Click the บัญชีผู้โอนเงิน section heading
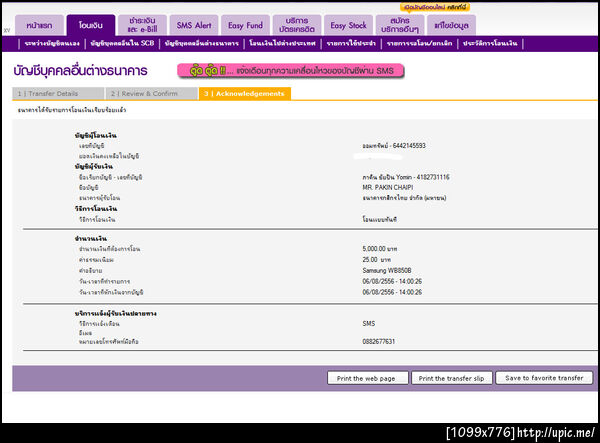The height and width of the screenshot is (443, 600). click(x=96, y=135)
